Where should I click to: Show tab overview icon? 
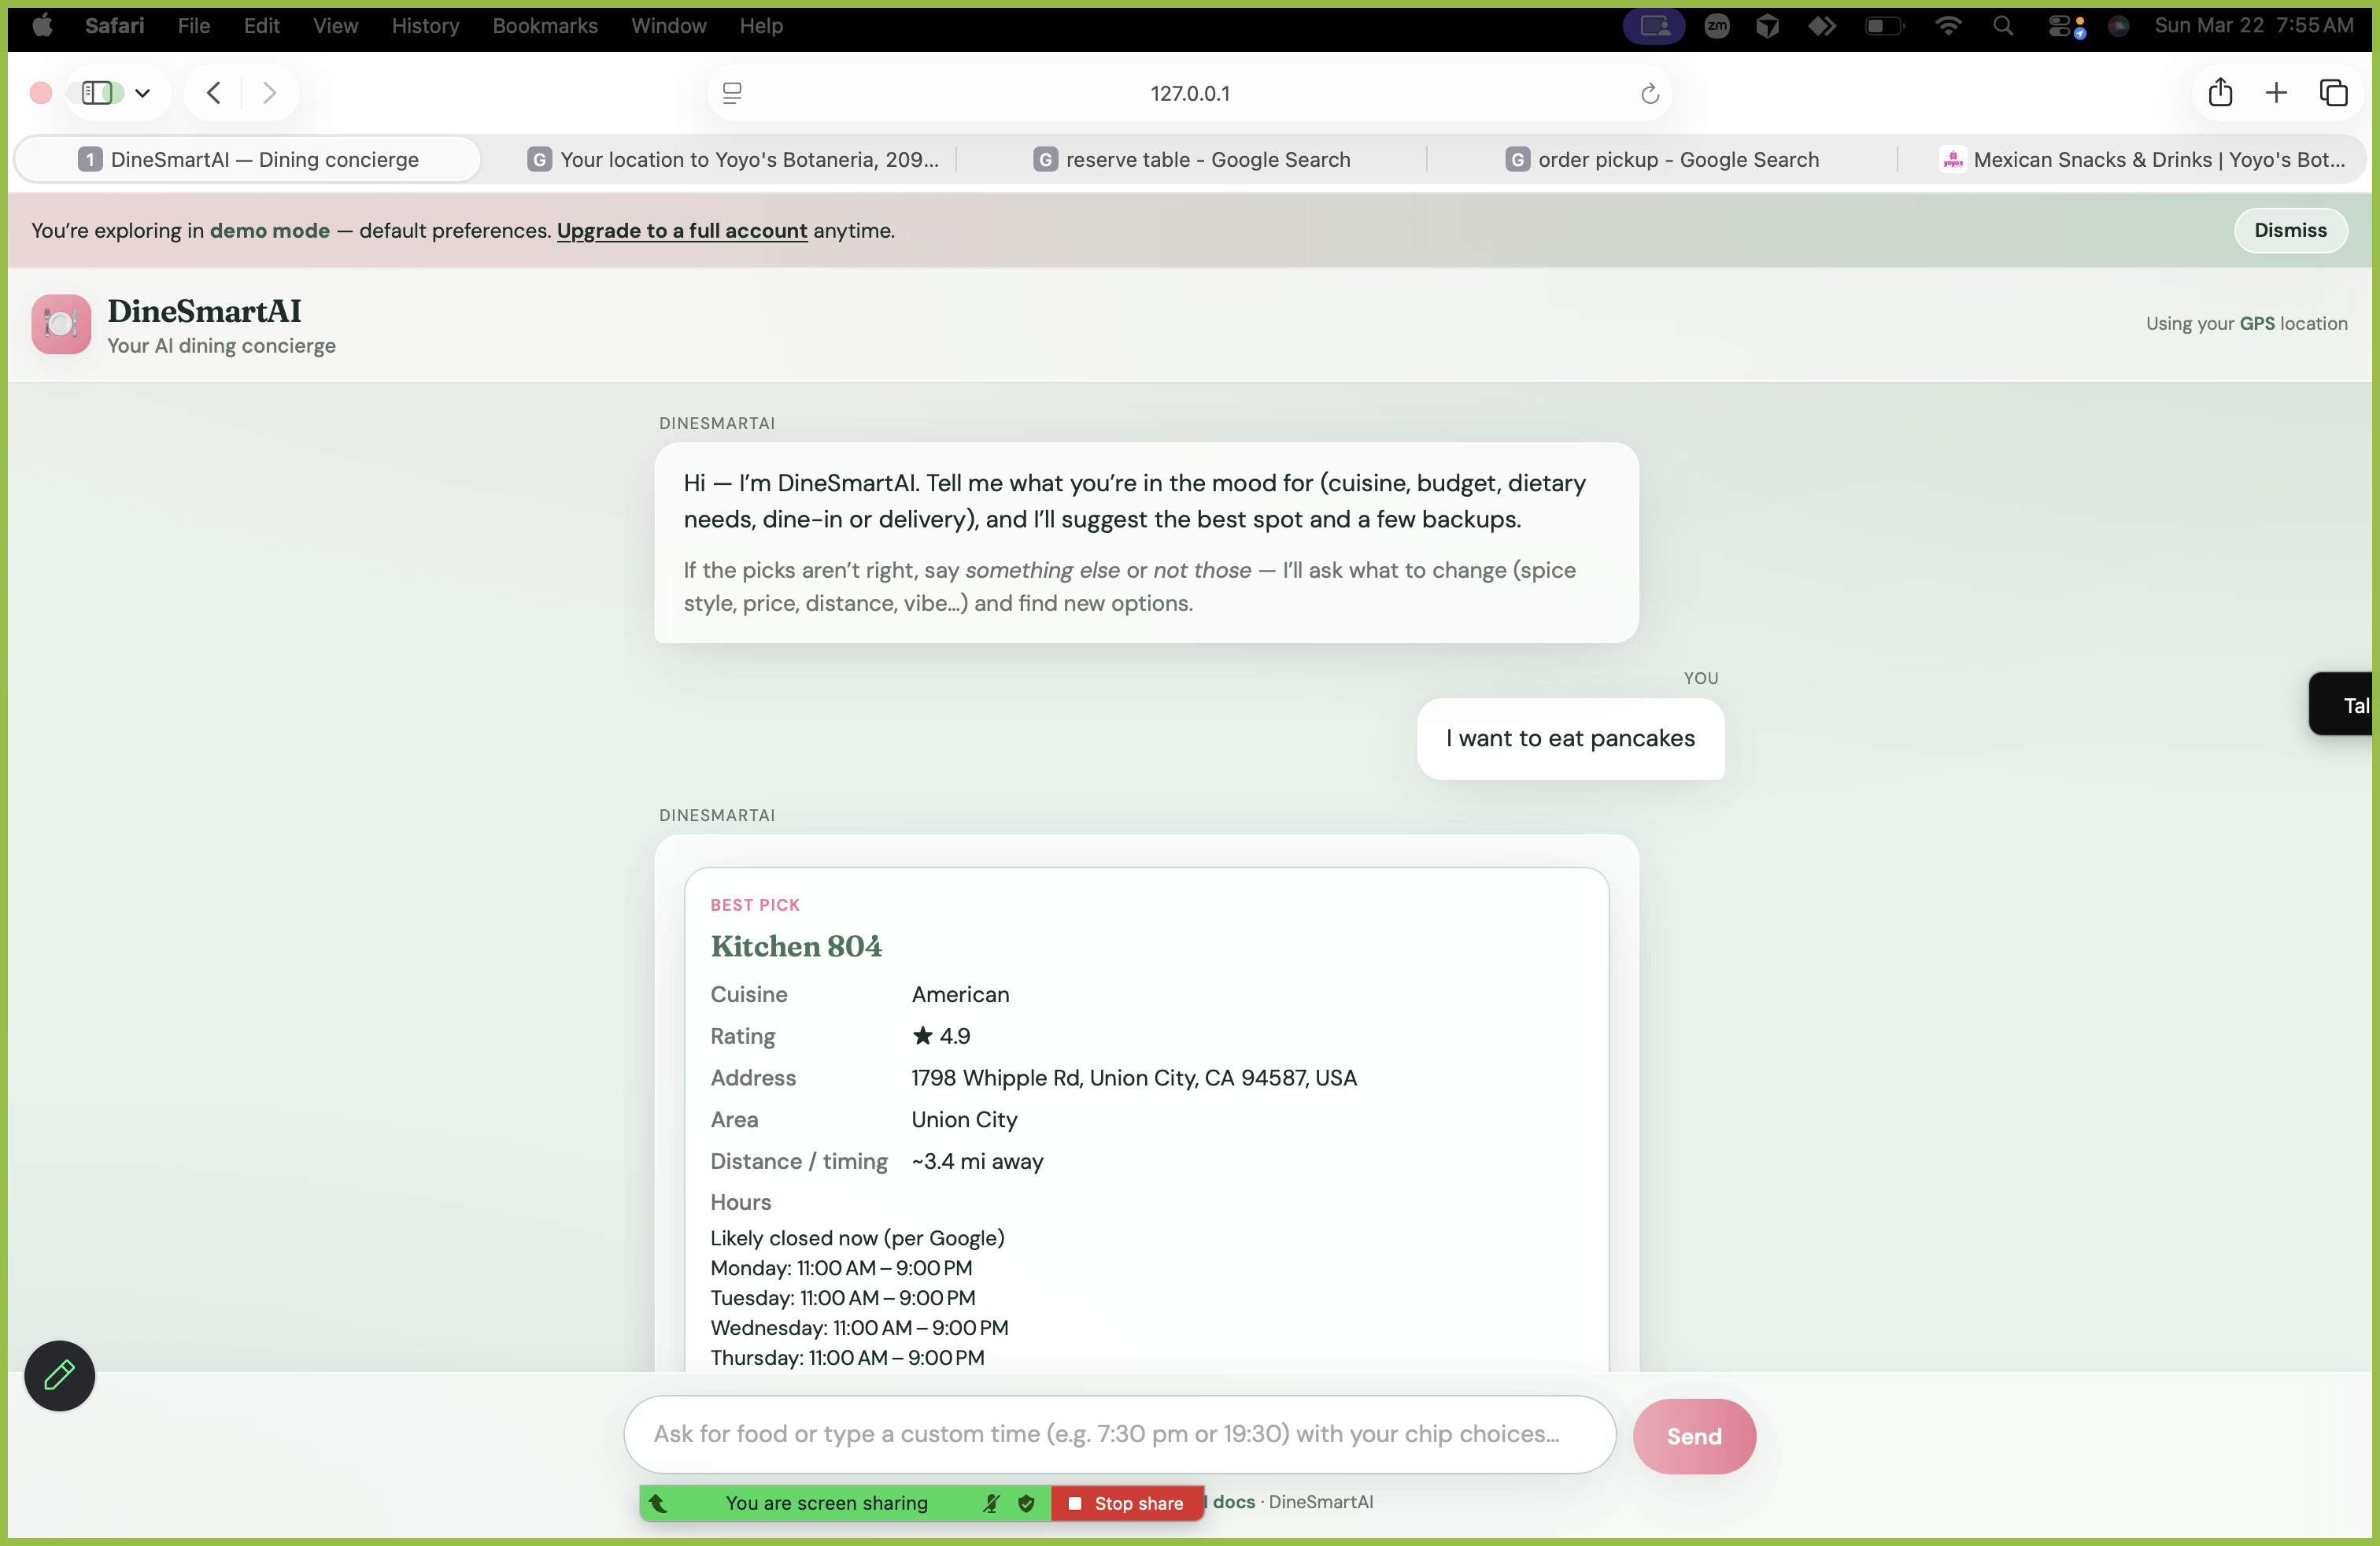click(2333, 93)
